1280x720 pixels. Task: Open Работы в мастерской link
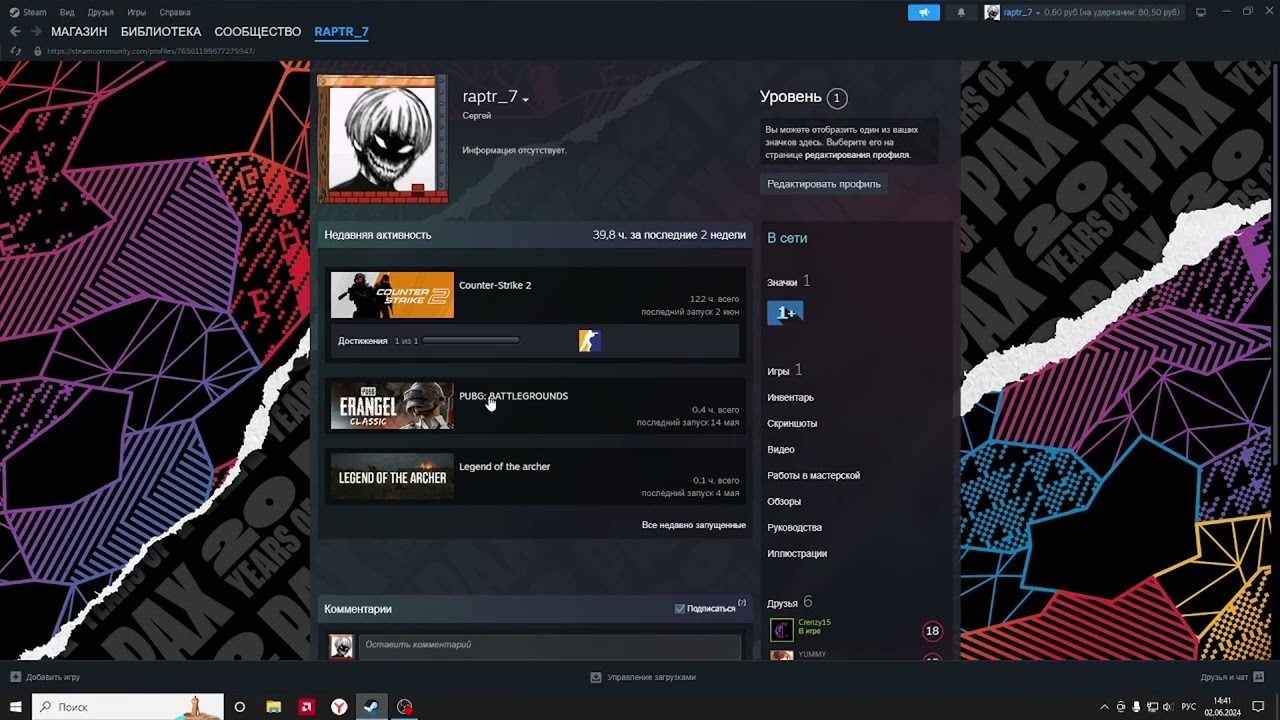(x=813, y=475)
